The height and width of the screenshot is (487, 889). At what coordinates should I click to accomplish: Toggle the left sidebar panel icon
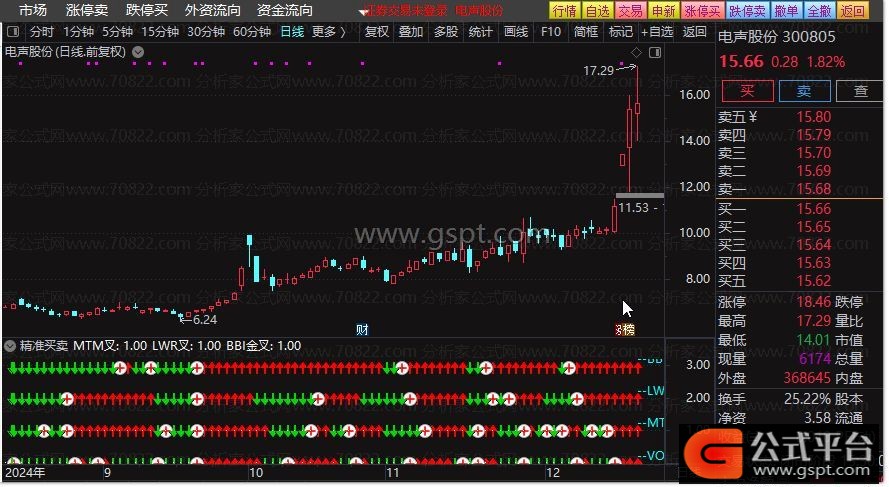tap(13, 32)
